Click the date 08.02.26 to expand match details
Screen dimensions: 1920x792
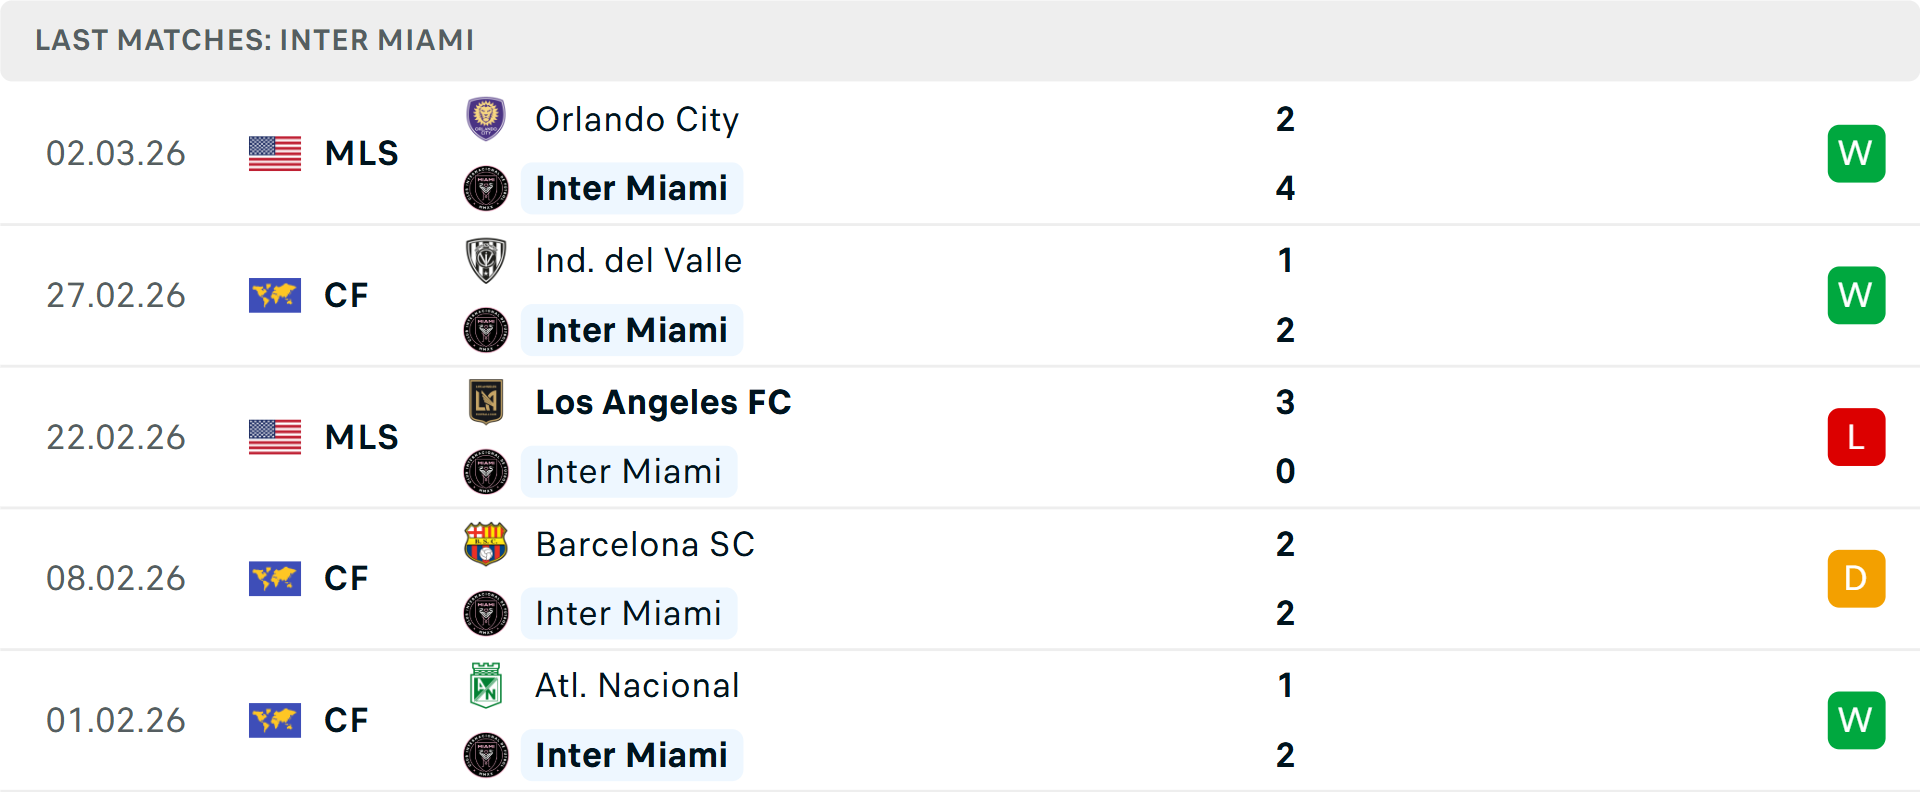[x=116, y=578]
